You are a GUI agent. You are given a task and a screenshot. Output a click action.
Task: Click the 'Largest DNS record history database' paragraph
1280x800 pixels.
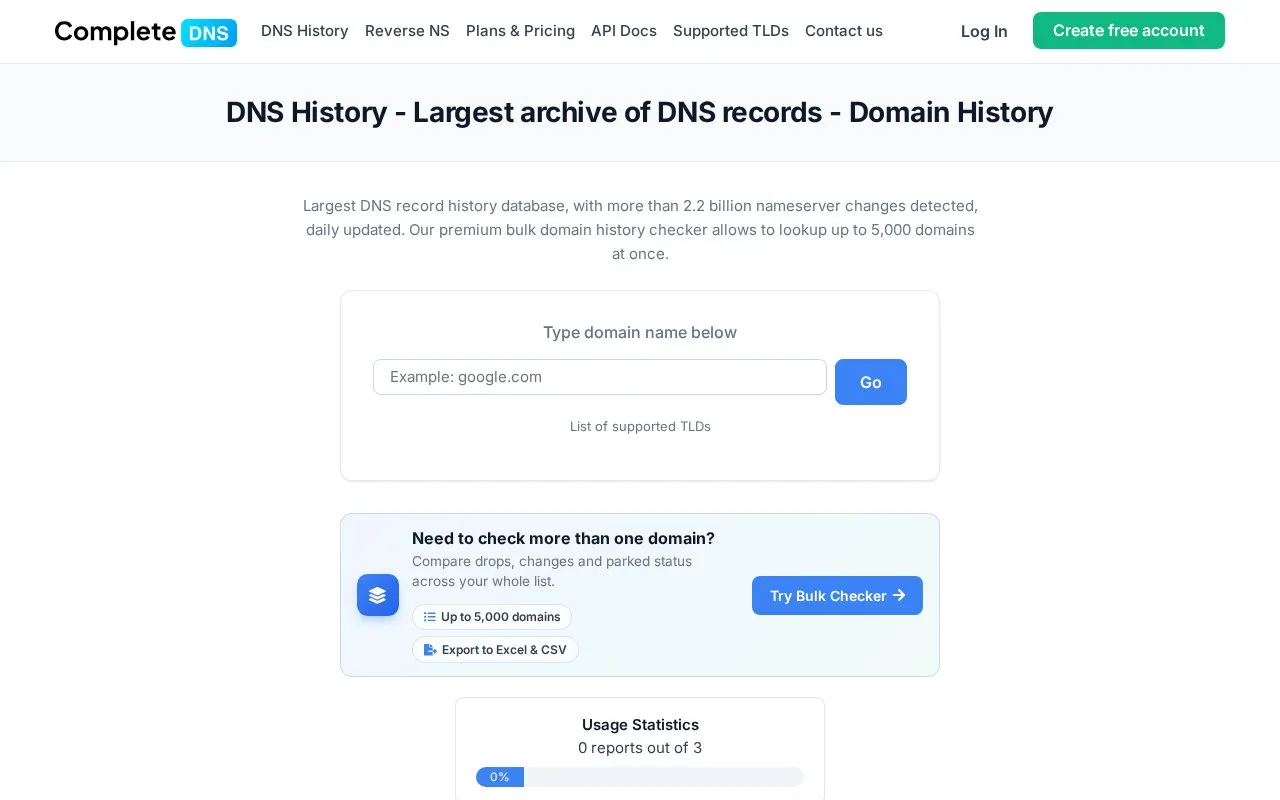(x=640, y=229)
